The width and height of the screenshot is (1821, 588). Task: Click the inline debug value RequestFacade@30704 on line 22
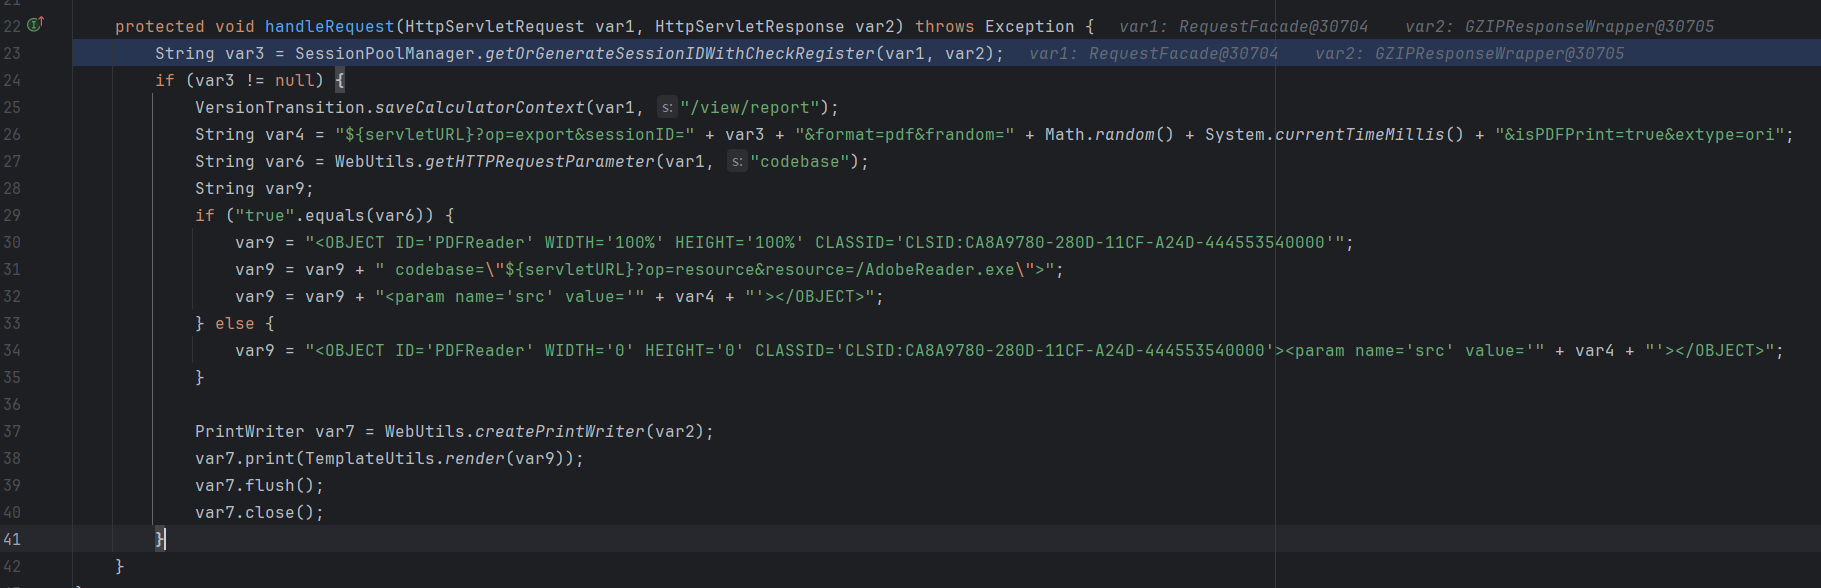click(x=1273, y=27)
